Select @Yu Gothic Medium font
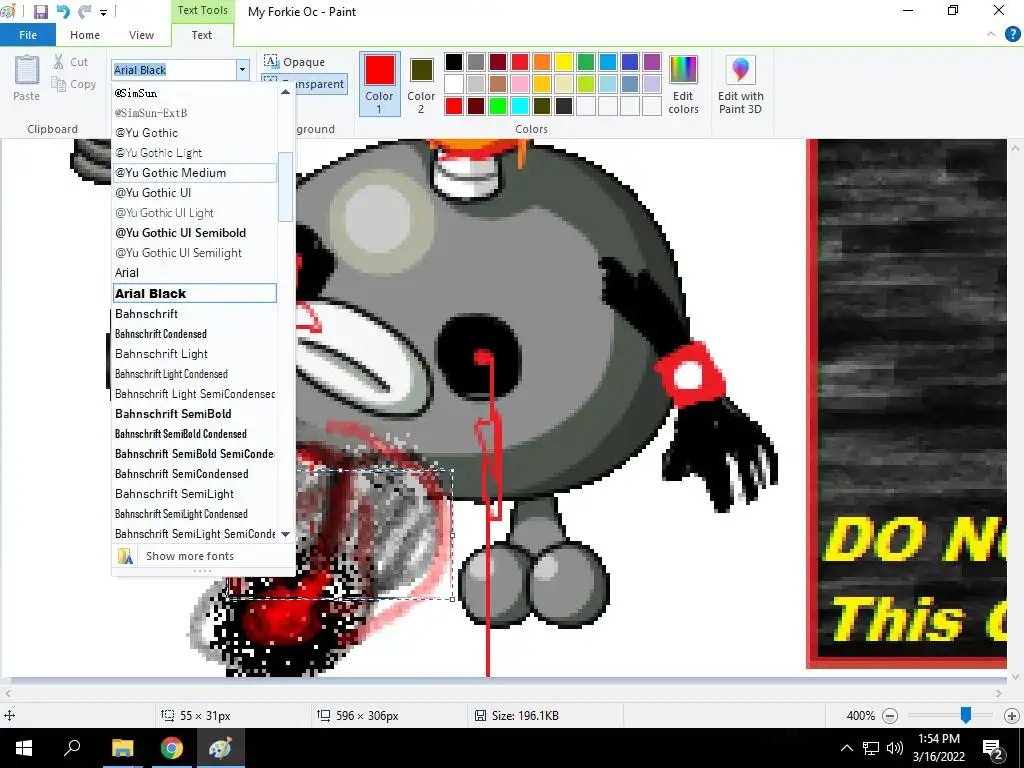 195,173
